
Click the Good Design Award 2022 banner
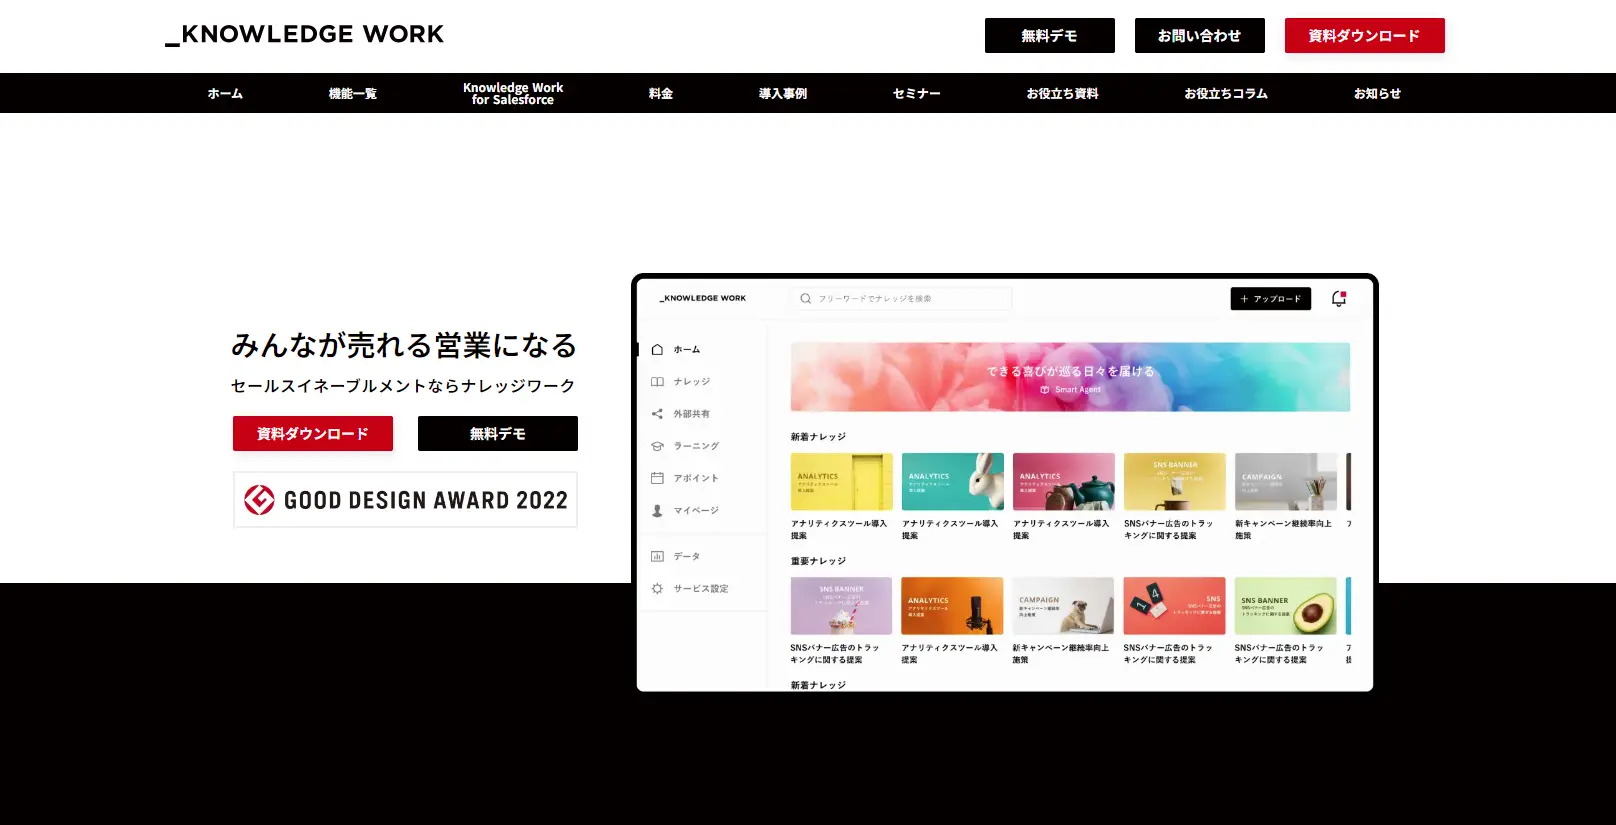(x=405, y=499)
